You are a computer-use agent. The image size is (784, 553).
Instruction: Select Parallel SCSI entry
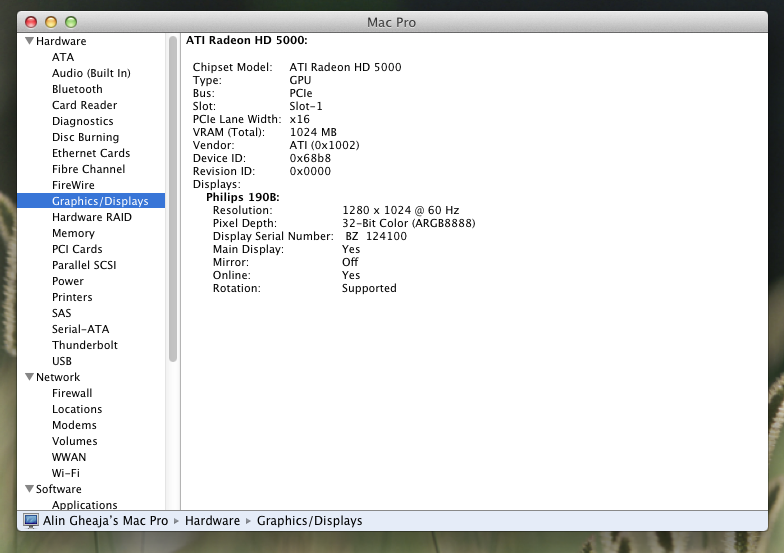[x=84, y=265]
